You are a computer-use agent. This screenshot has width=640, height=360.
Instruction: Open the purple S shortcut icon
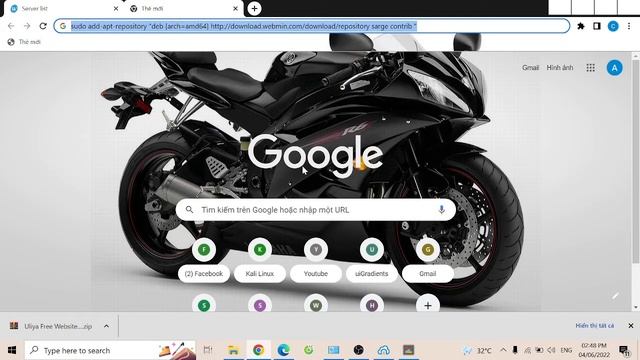click(x=260, y=305)
